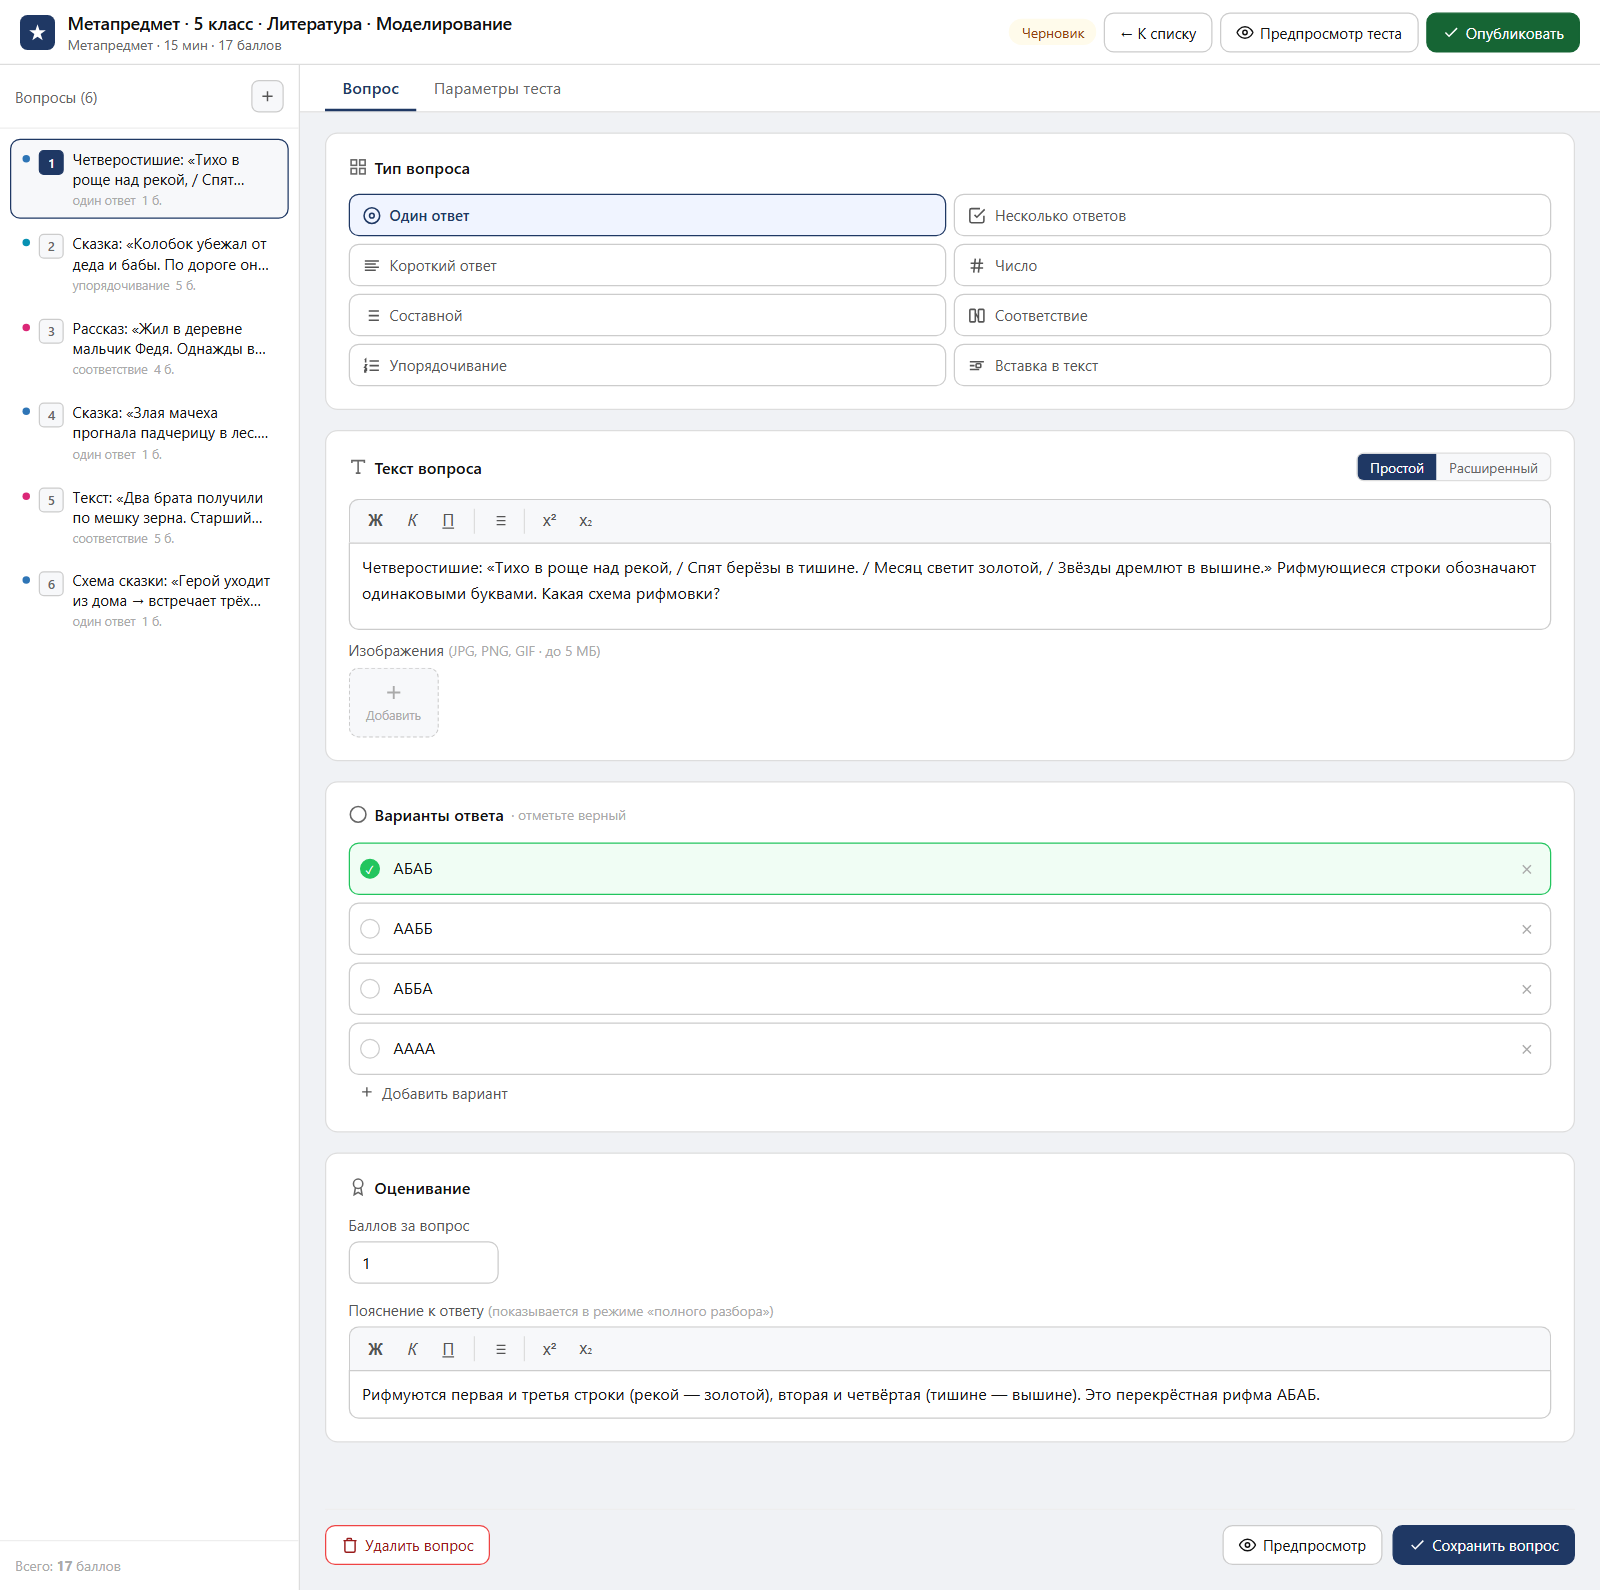Add a new question with plus icon

coord(267,97)
